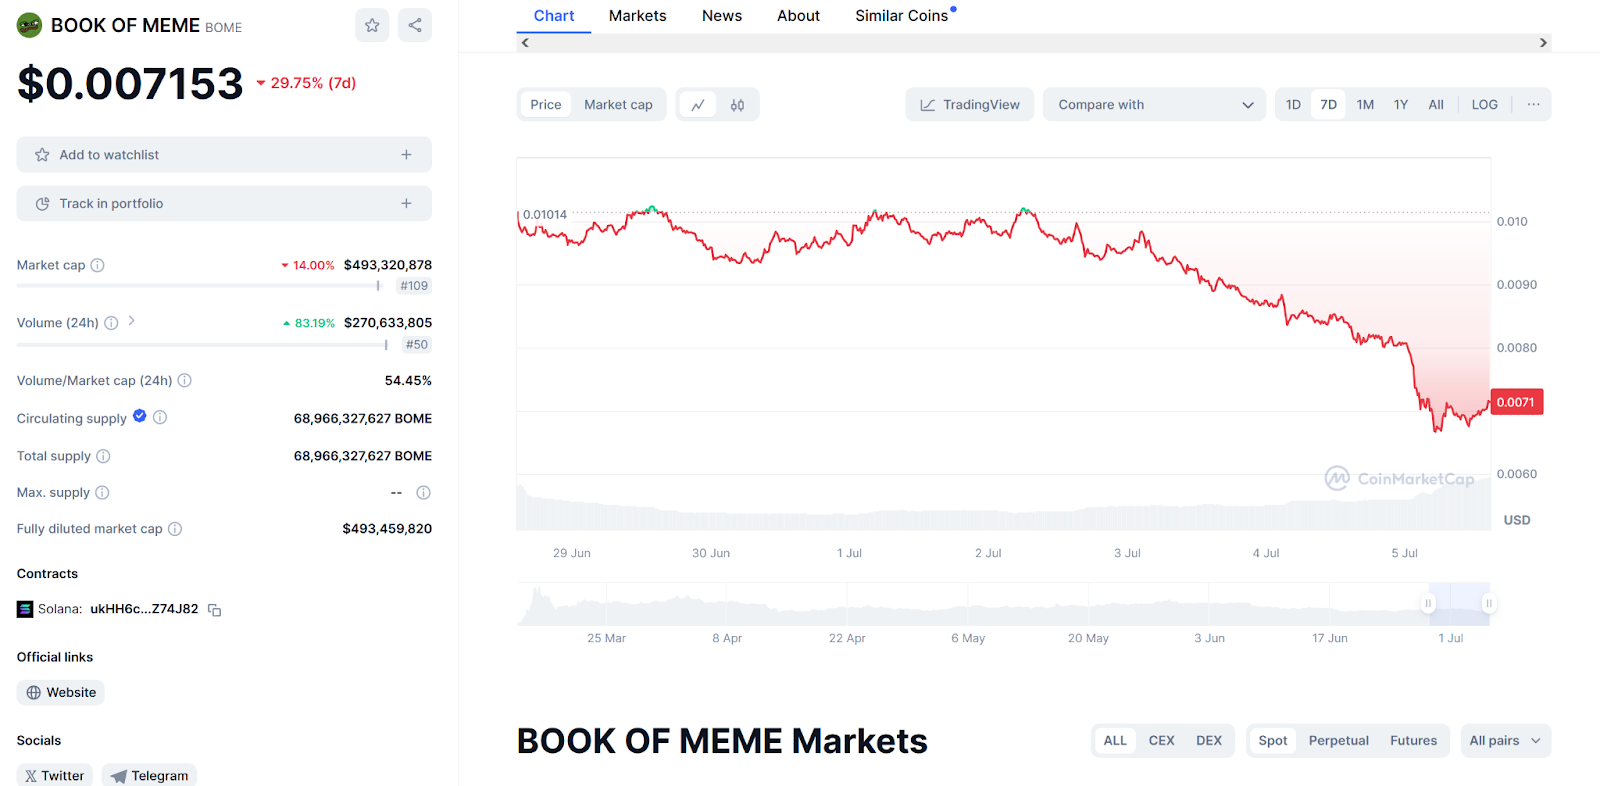
Task: Open the share icon button
Action: tap(415, 25)
